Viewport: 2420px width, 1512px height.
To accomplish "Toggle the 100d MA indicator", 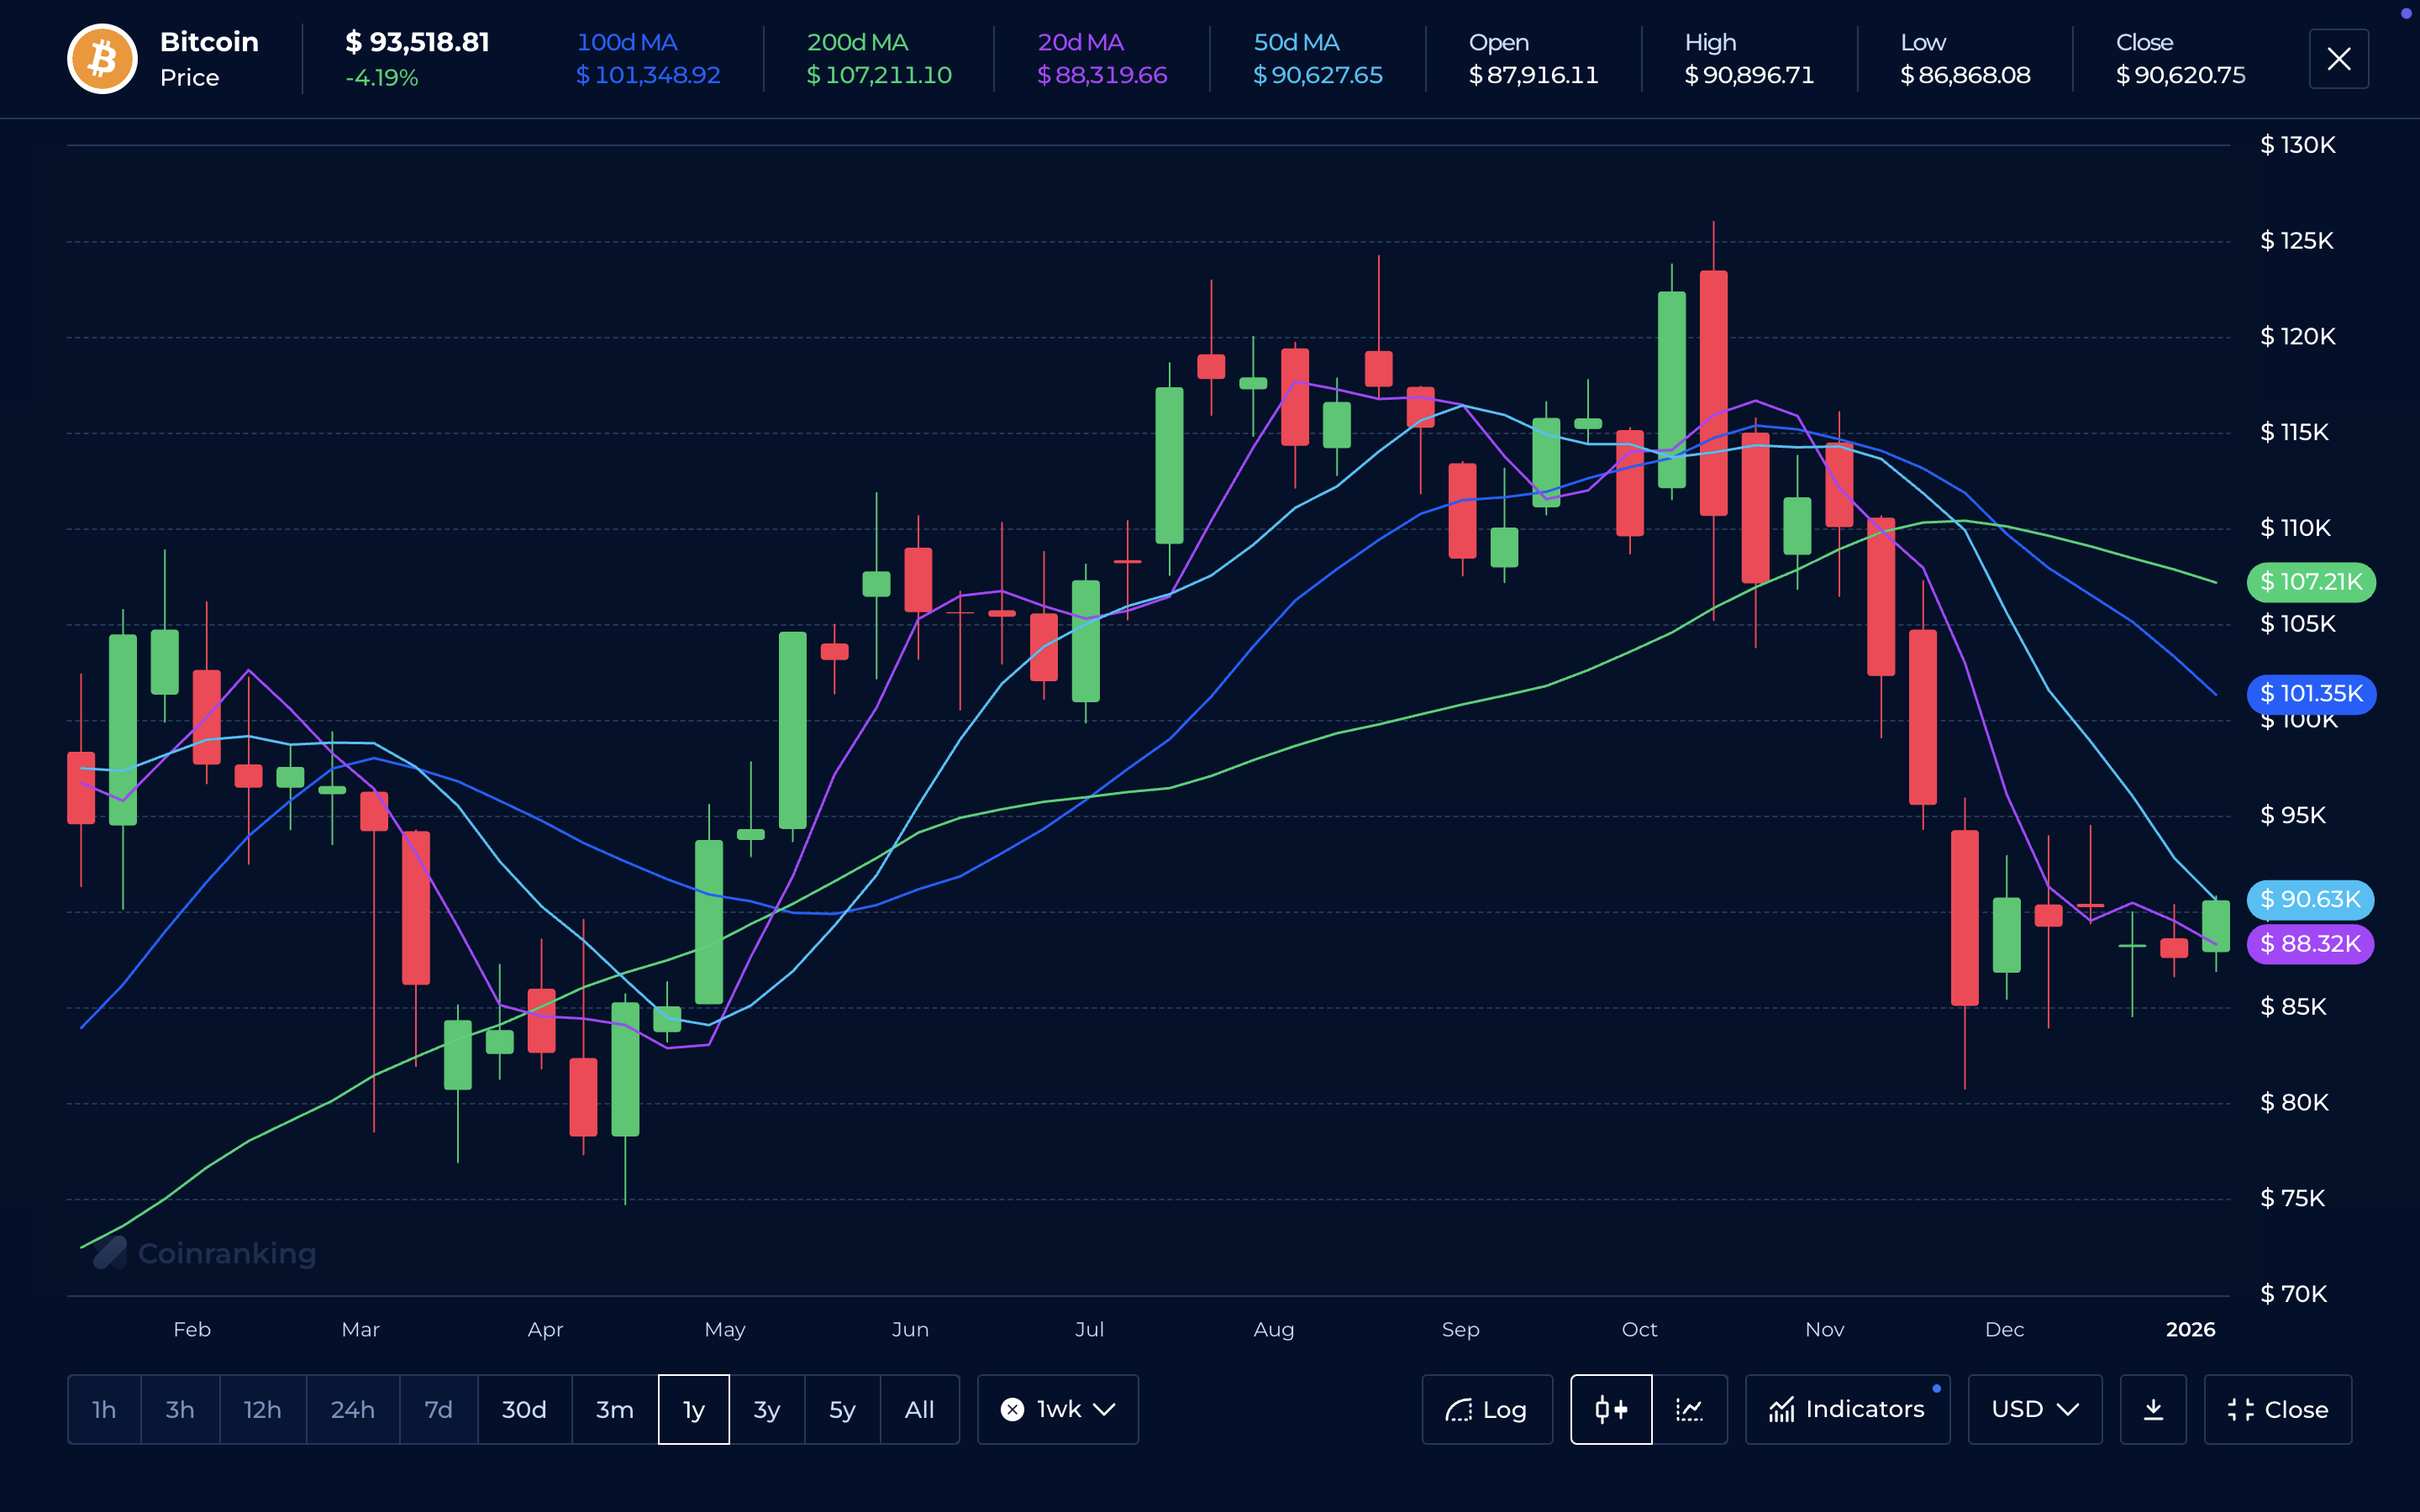I will (648, 58).
